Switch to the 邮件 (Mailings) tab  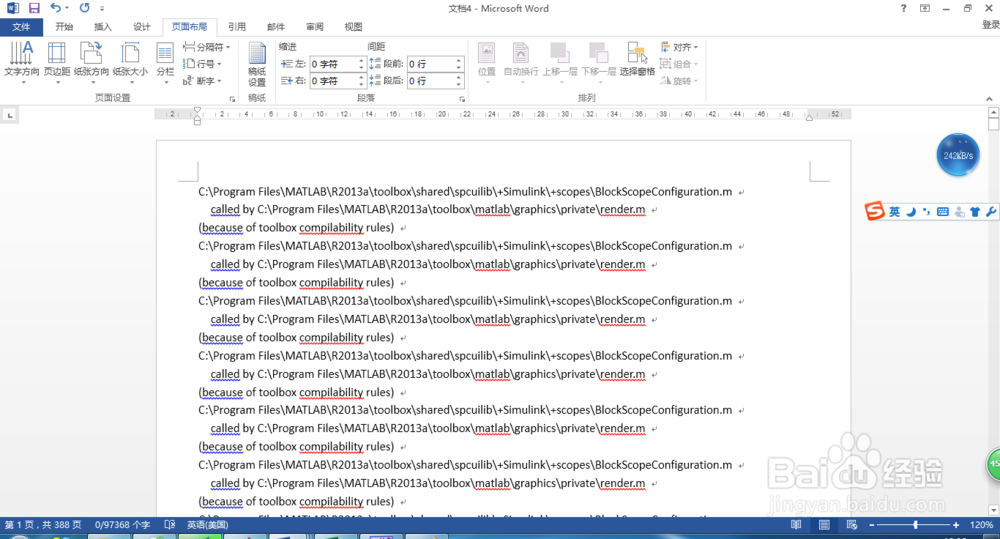point(276,27)
